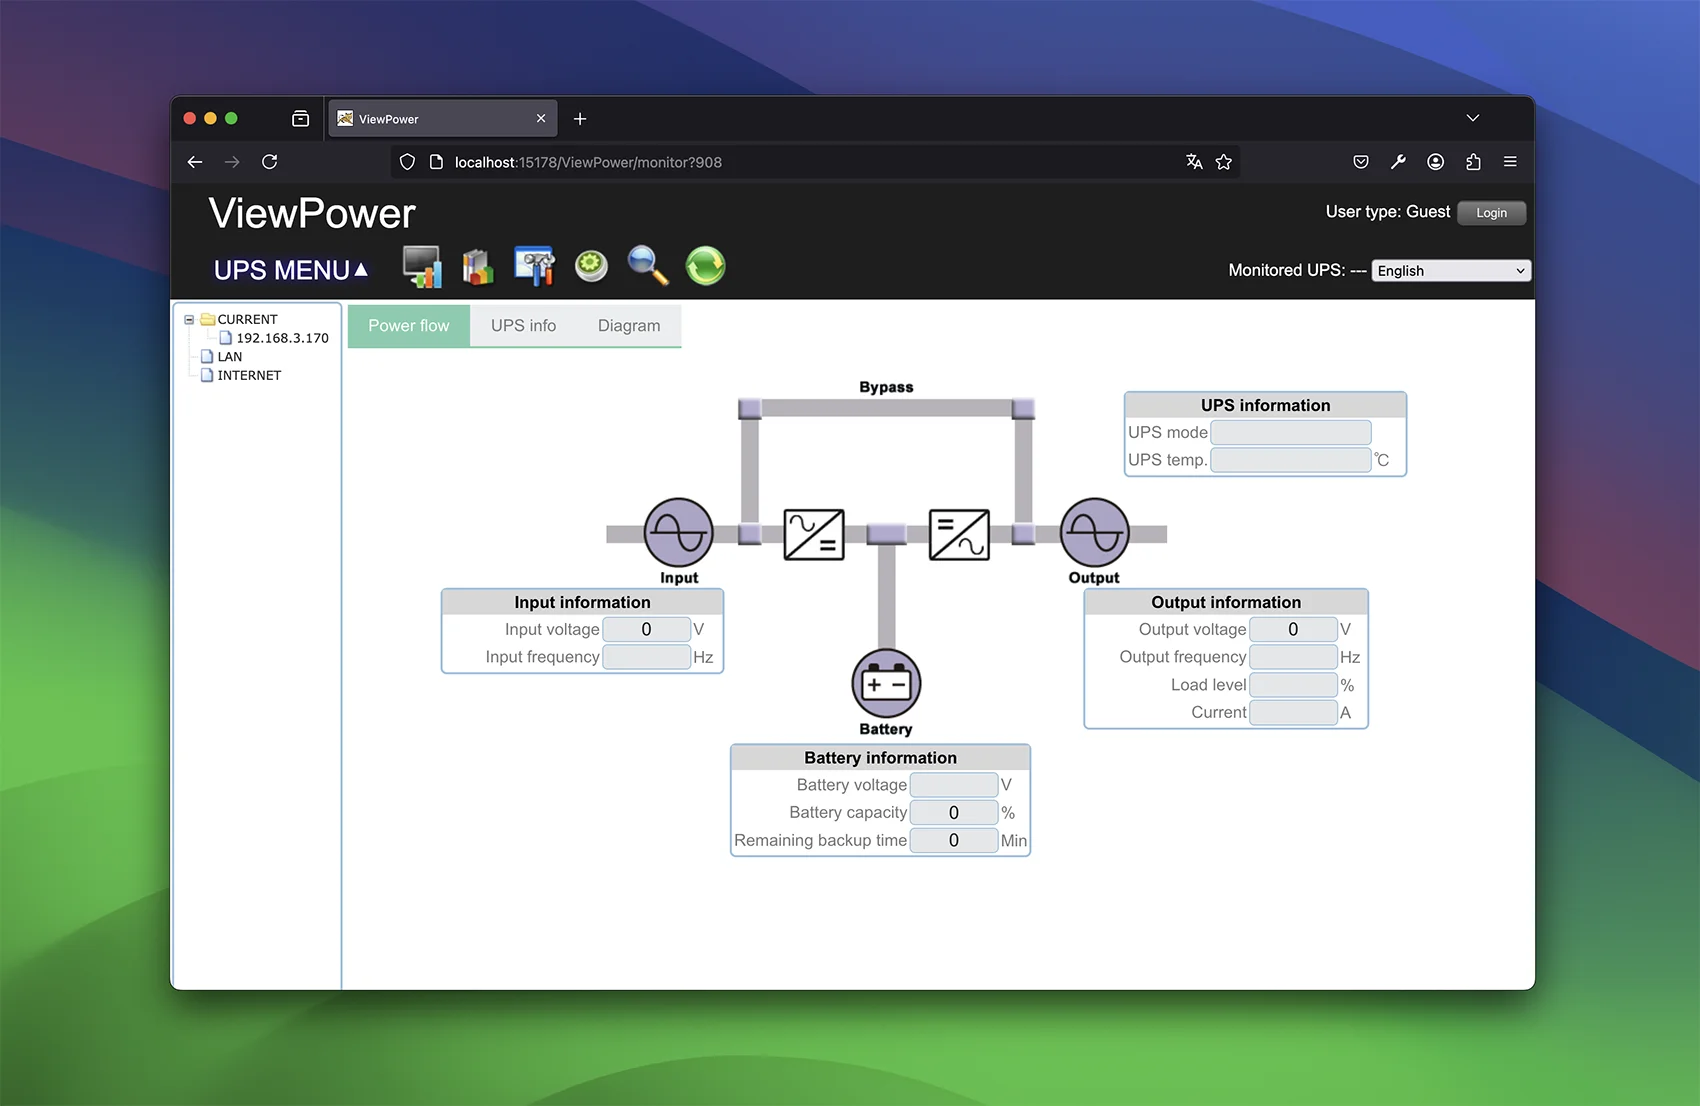The width and height of the screenshot is (1700, 1106).
Task: Open the monitor screen toolbar icon
Action: pyautogui.click(x=422, y=266)
